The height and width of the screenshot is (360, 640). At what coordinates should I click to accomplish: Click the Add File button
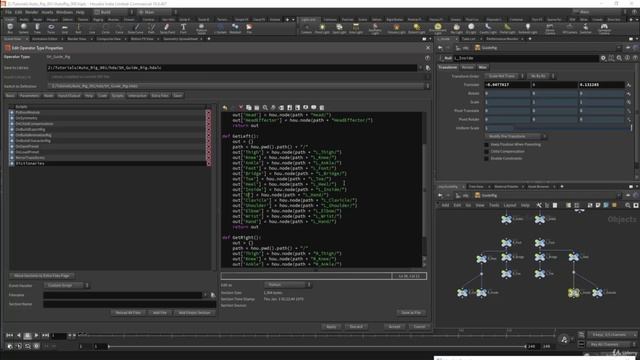click(x=160, y=313)
